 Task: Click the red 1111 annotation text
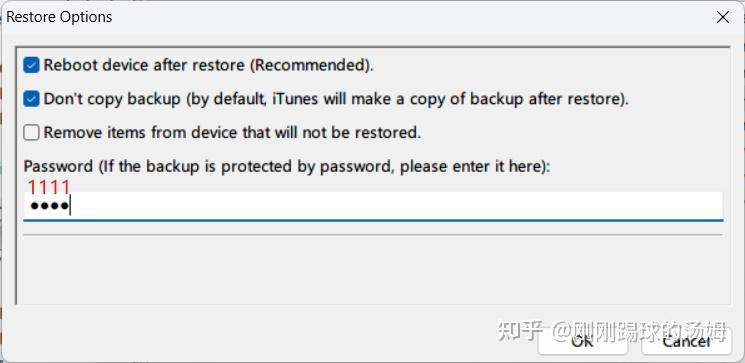click(48, 187)
